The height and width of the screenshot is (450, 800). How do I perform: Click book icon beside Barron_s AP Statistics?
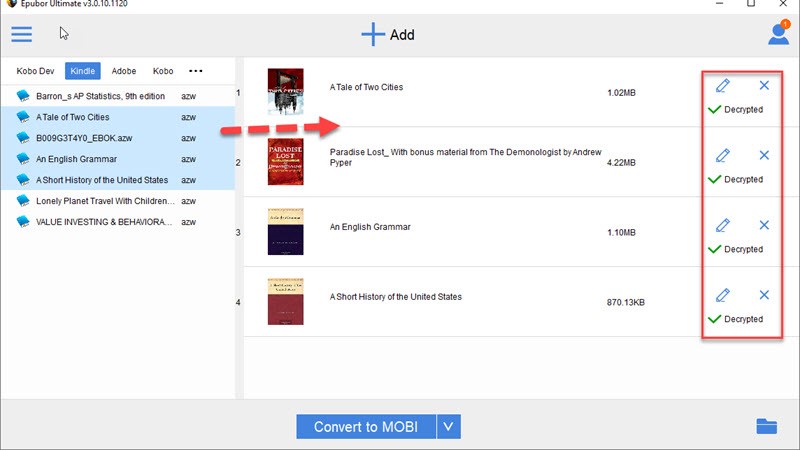pyautogui.click(x=23, y=96)
